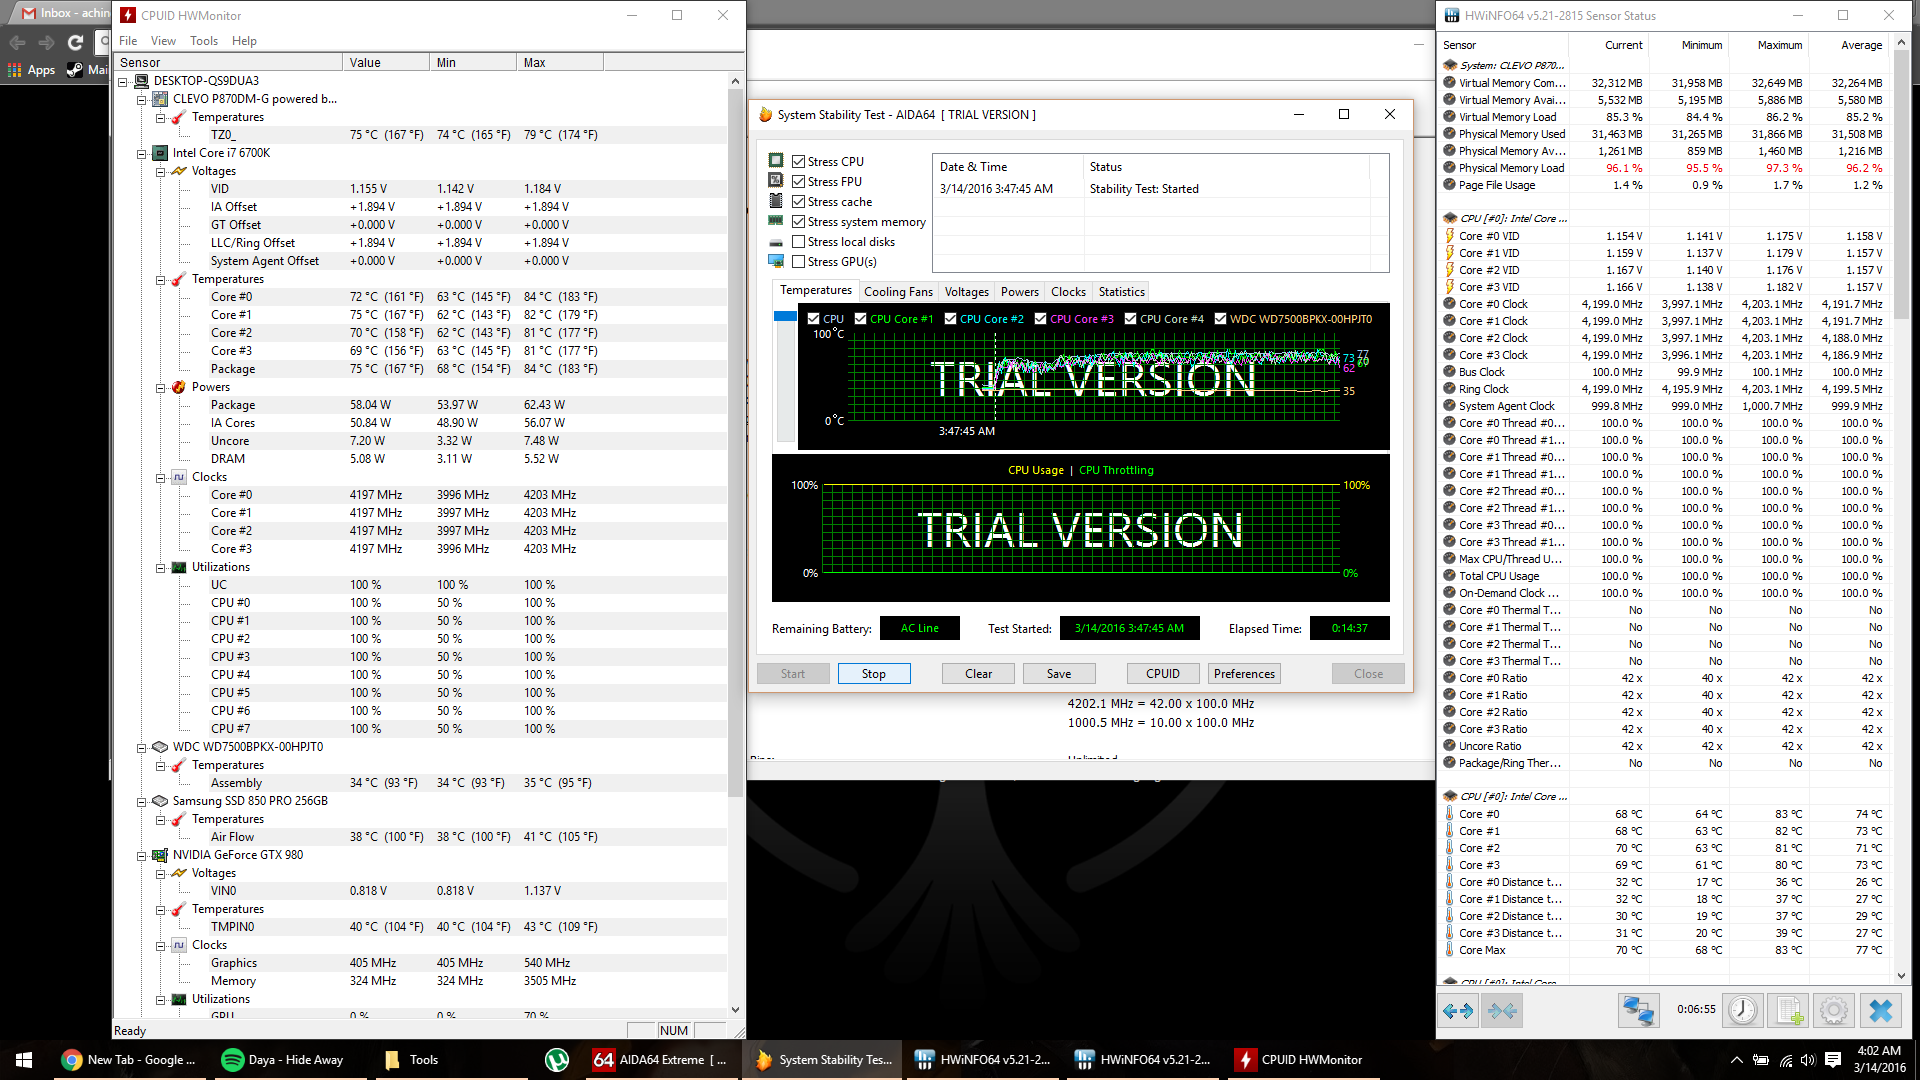Click HWiNFO expand columns arrows icon
The image size is (1920, 1080).
[1458, 1011]
